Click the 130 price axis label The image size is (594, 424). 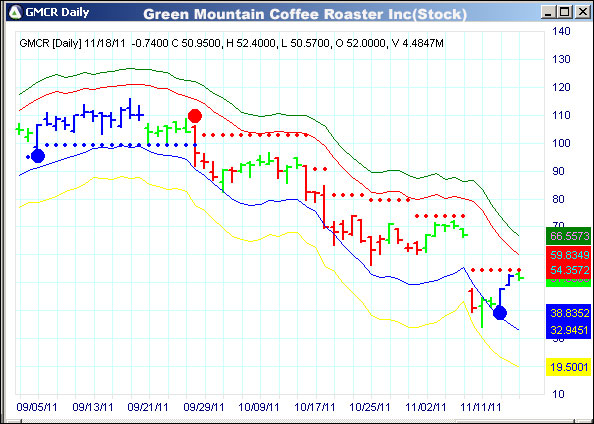click(561, 59)
